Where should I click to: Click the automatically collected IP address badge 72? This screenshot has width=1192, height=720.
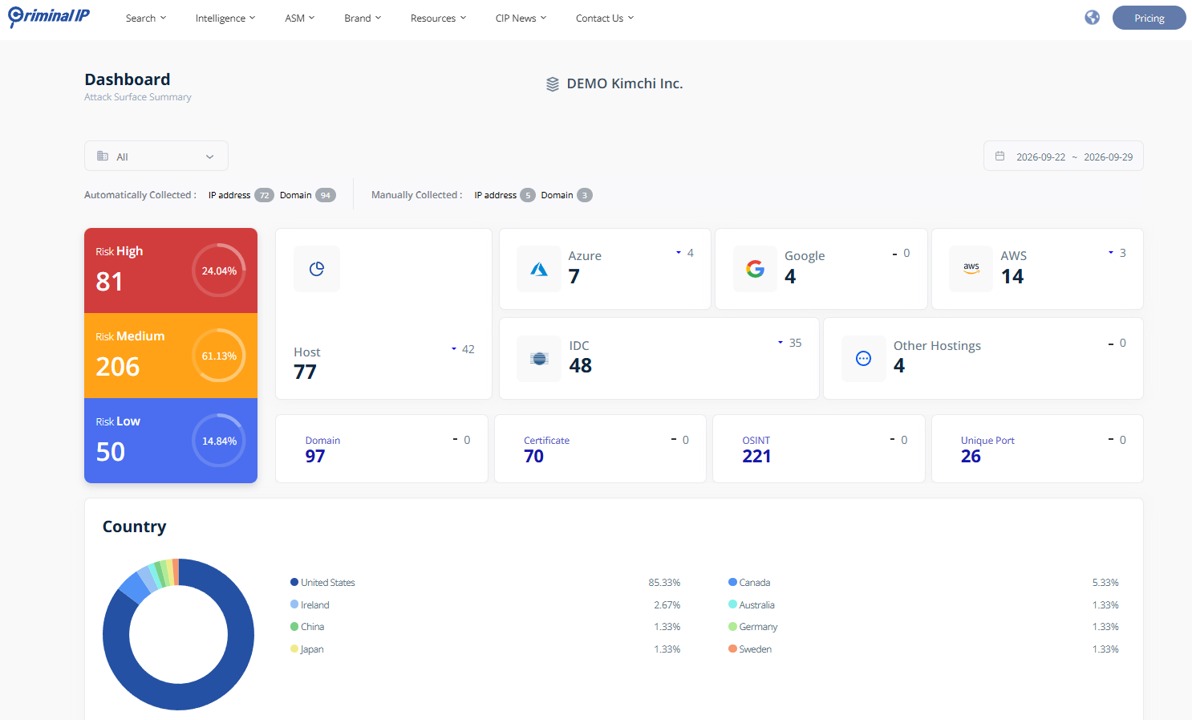point(264,195)
